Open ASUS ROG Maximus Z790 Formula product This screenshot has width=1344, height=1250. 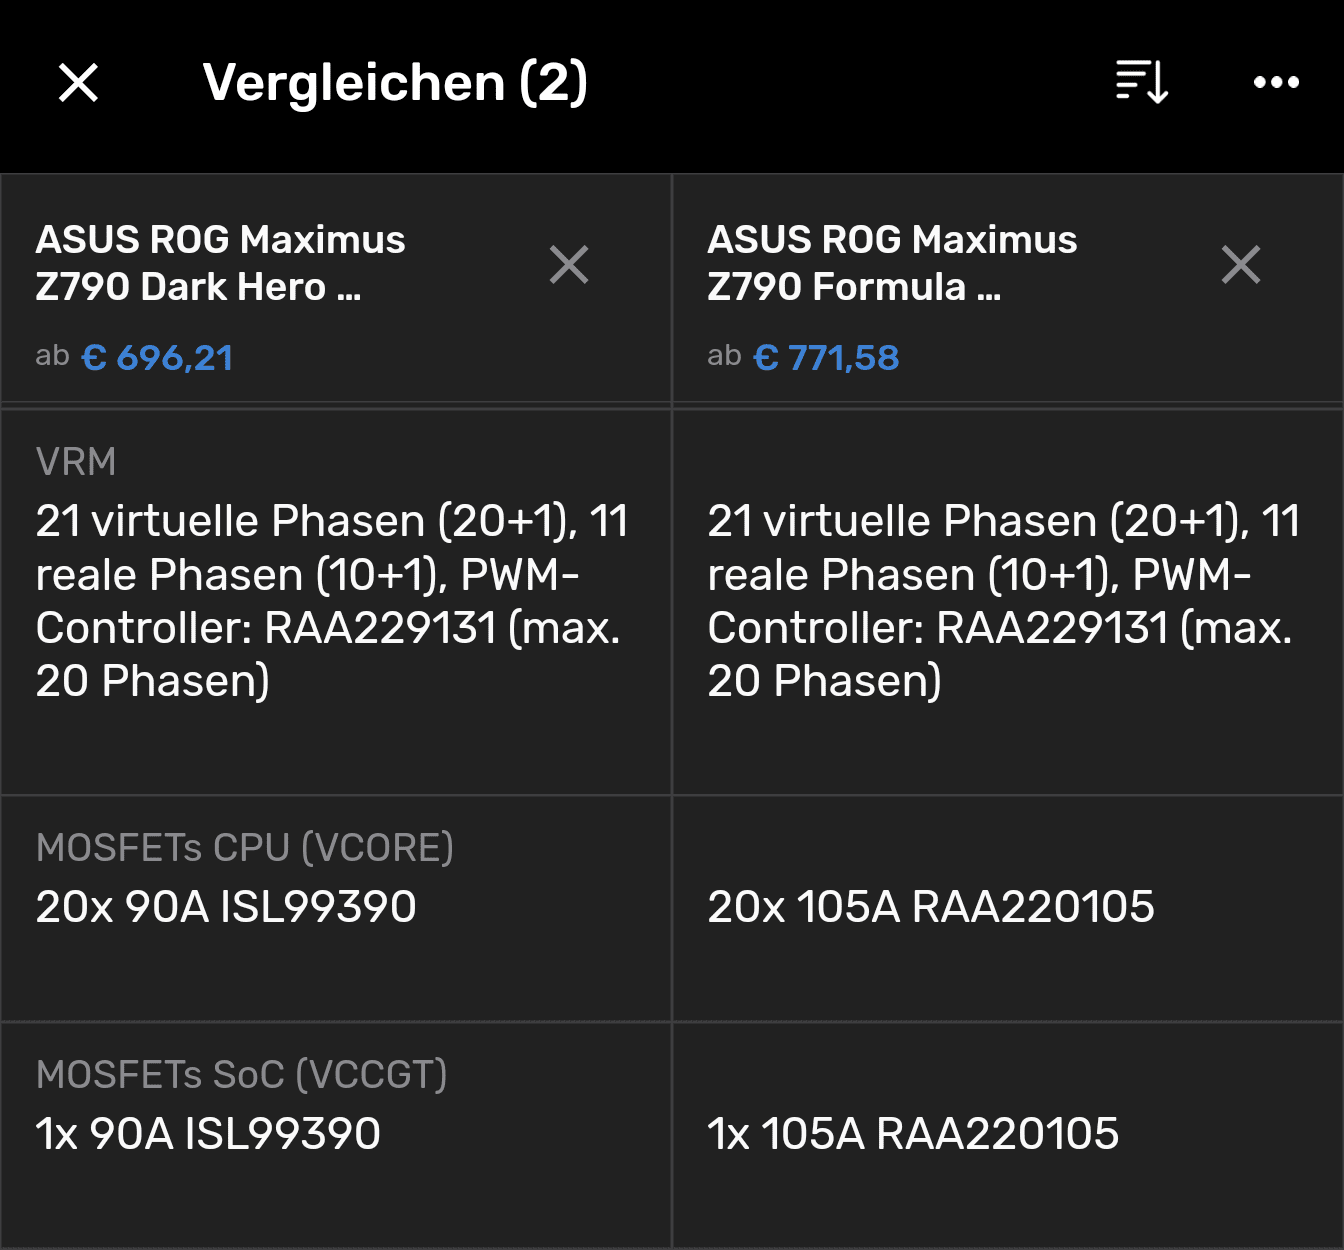[892, 263]
